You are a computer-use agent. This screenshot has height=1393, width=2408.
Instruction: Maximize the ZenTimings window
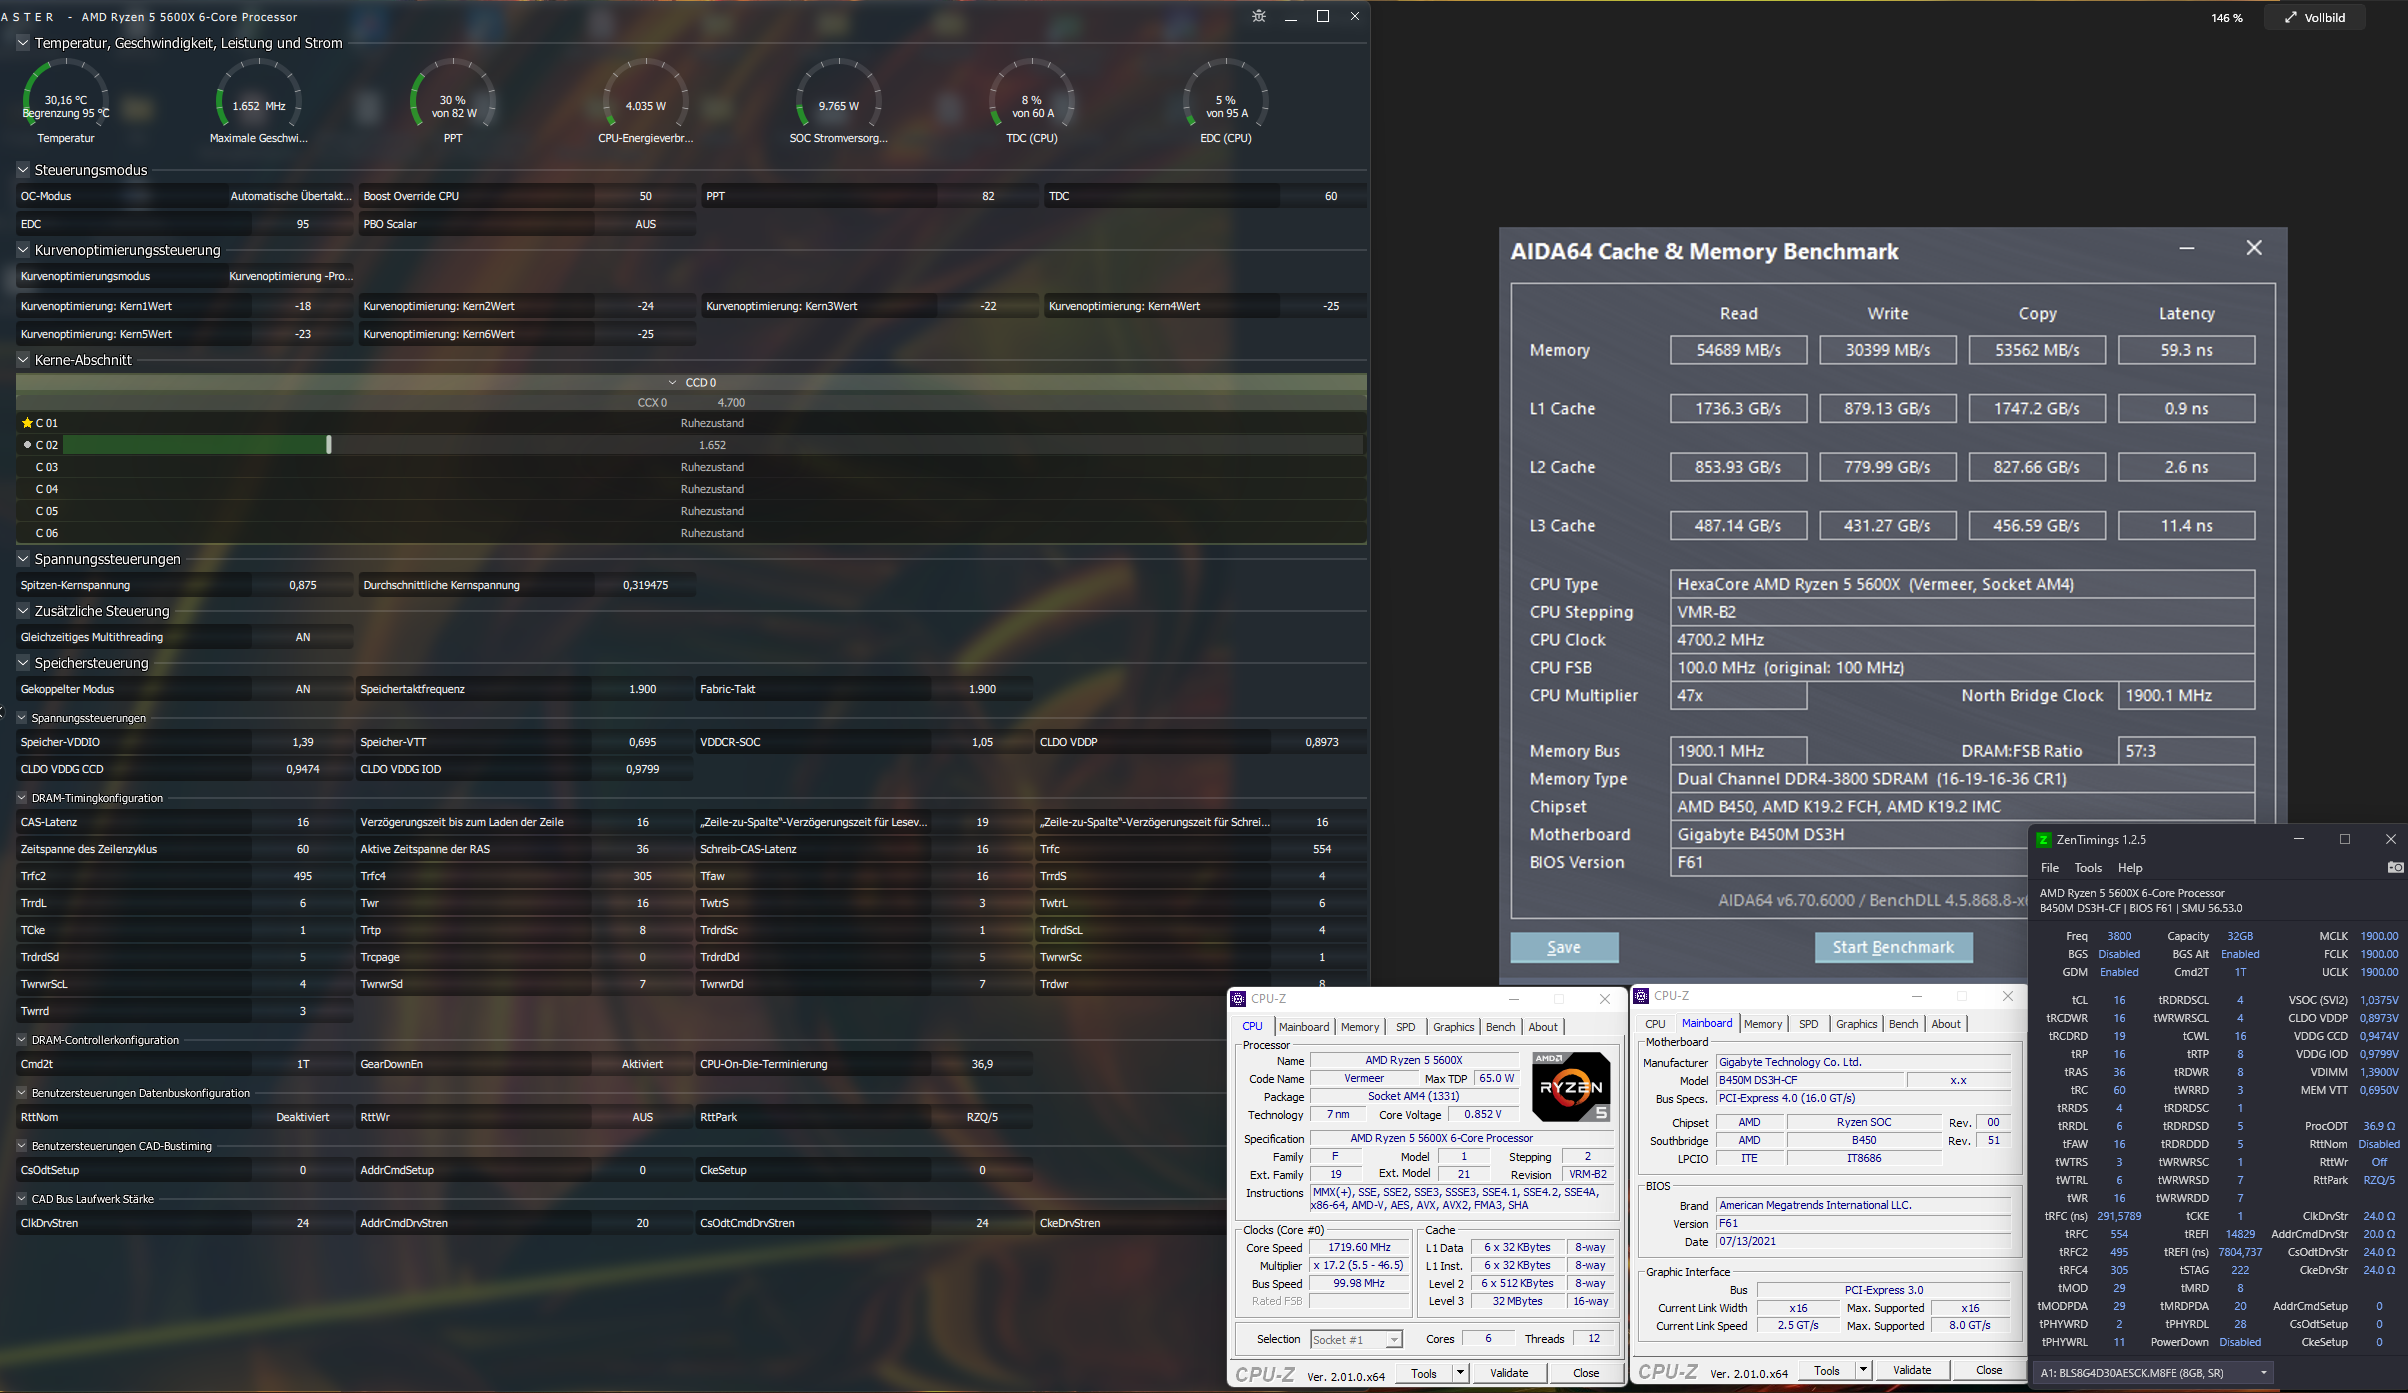point(2345,839)
